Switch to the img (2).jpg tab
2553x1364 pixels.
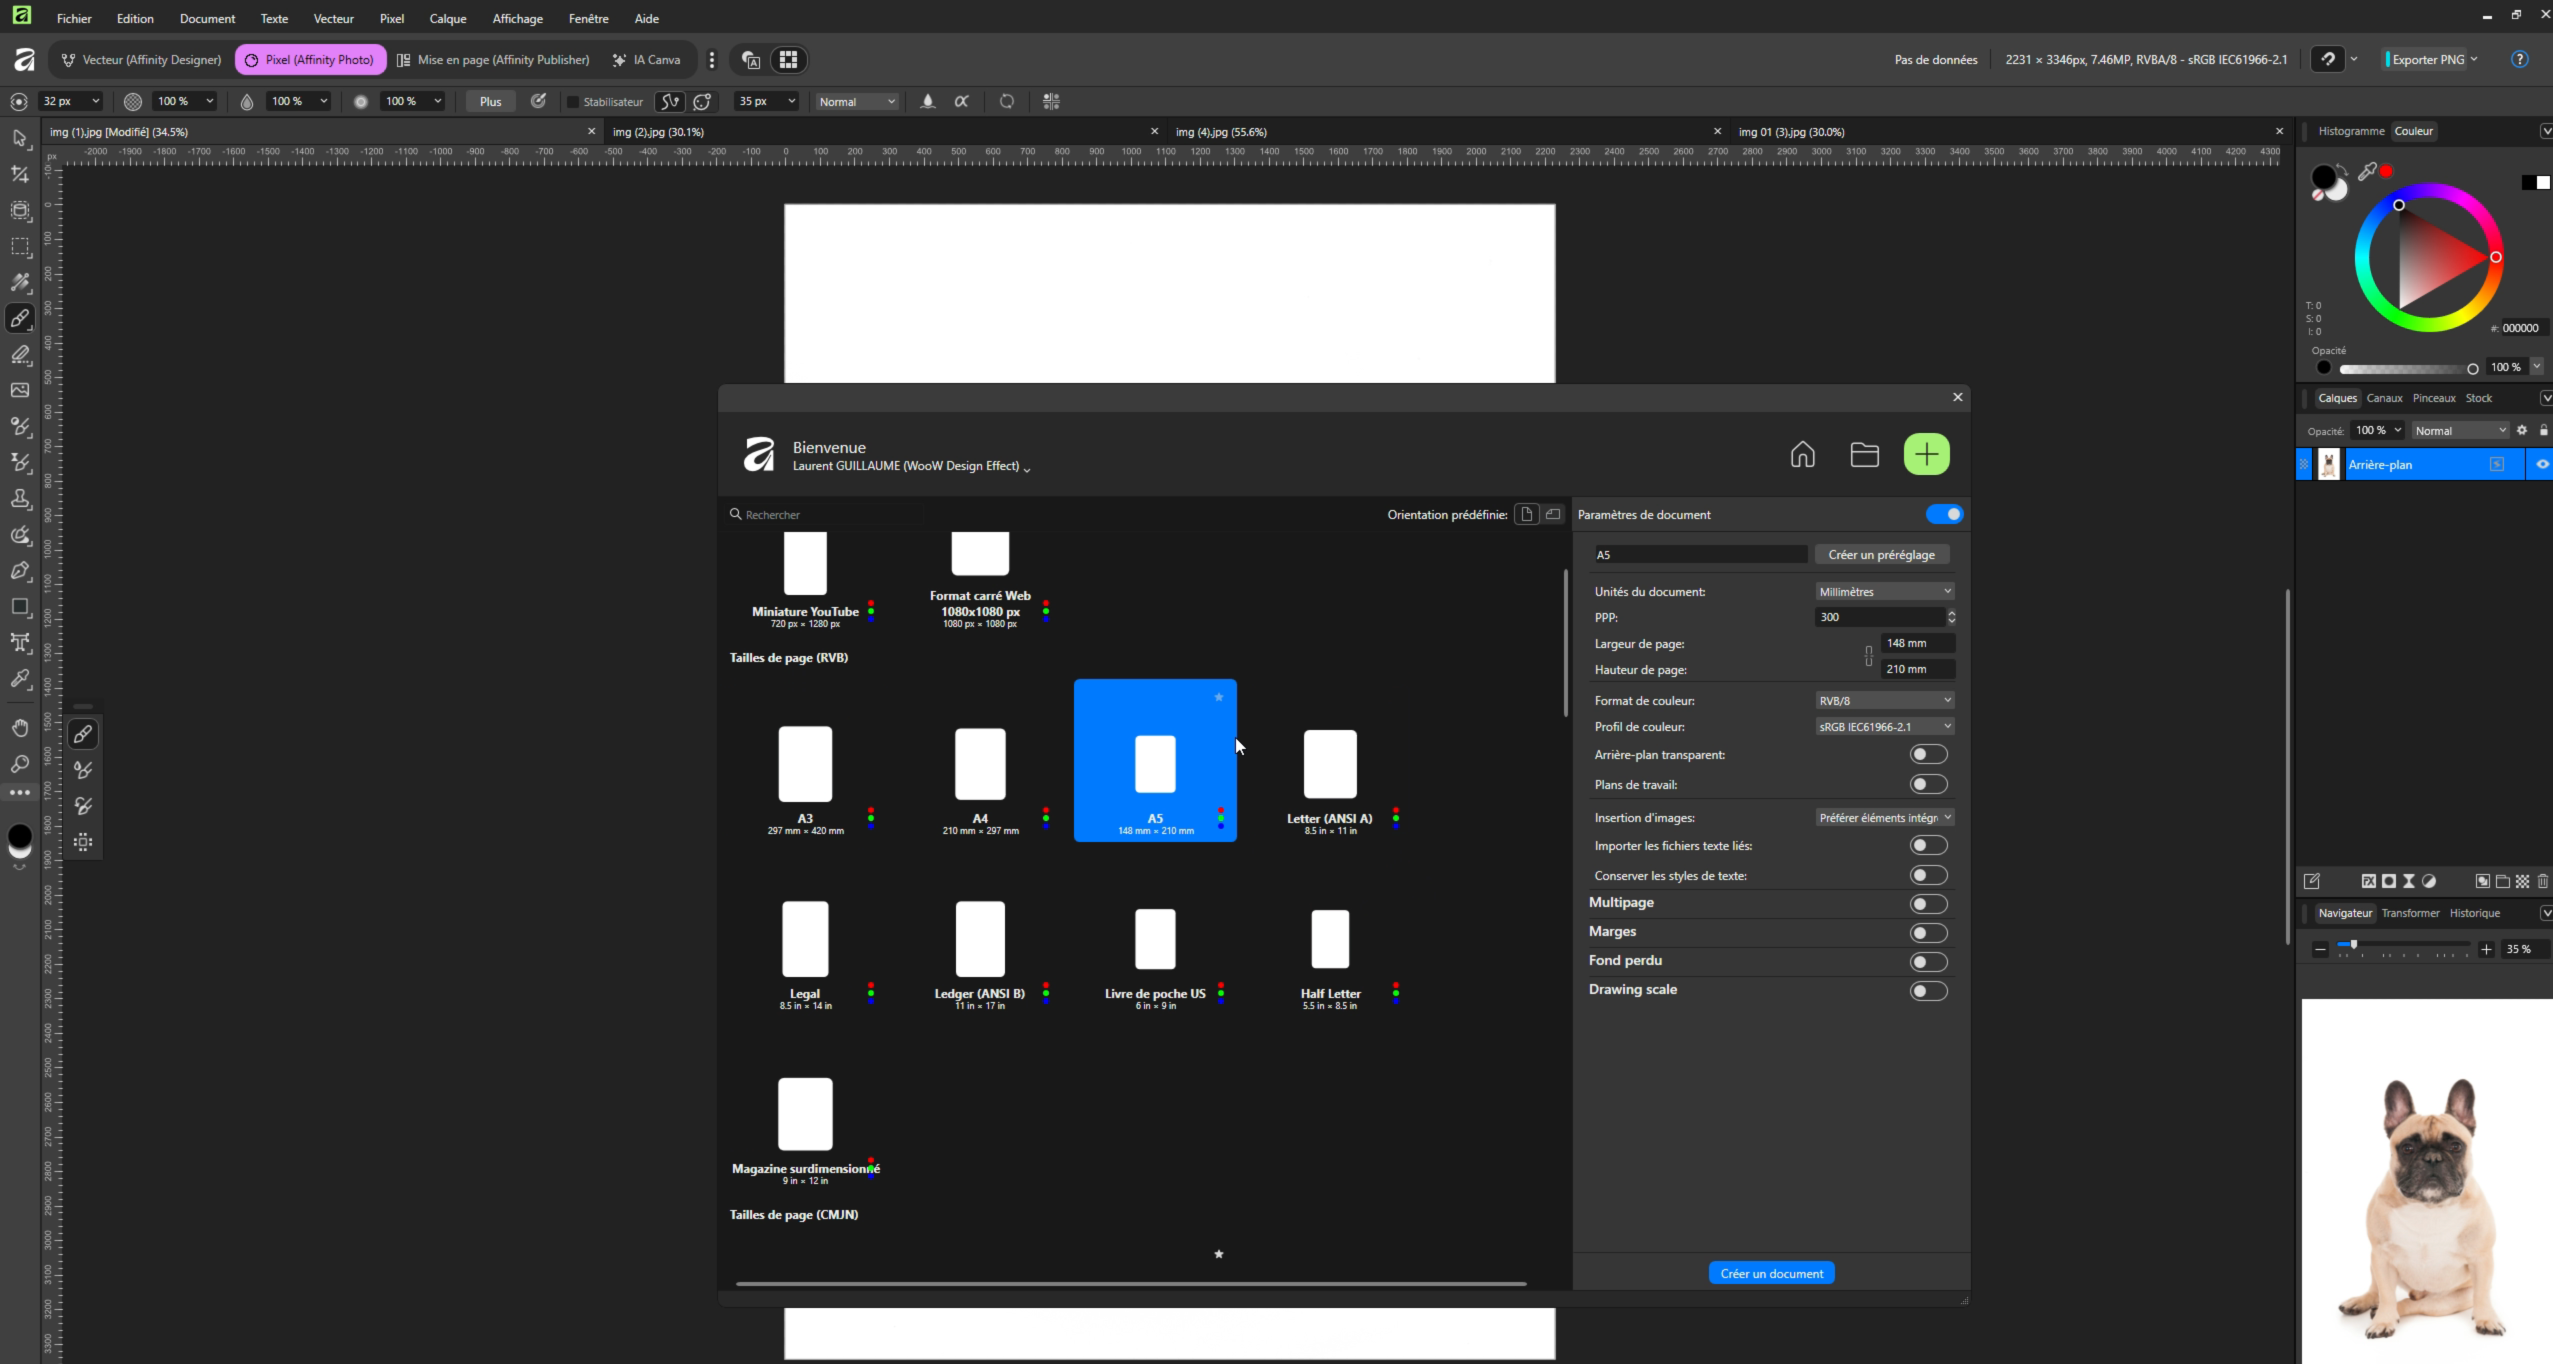[659, 132]
